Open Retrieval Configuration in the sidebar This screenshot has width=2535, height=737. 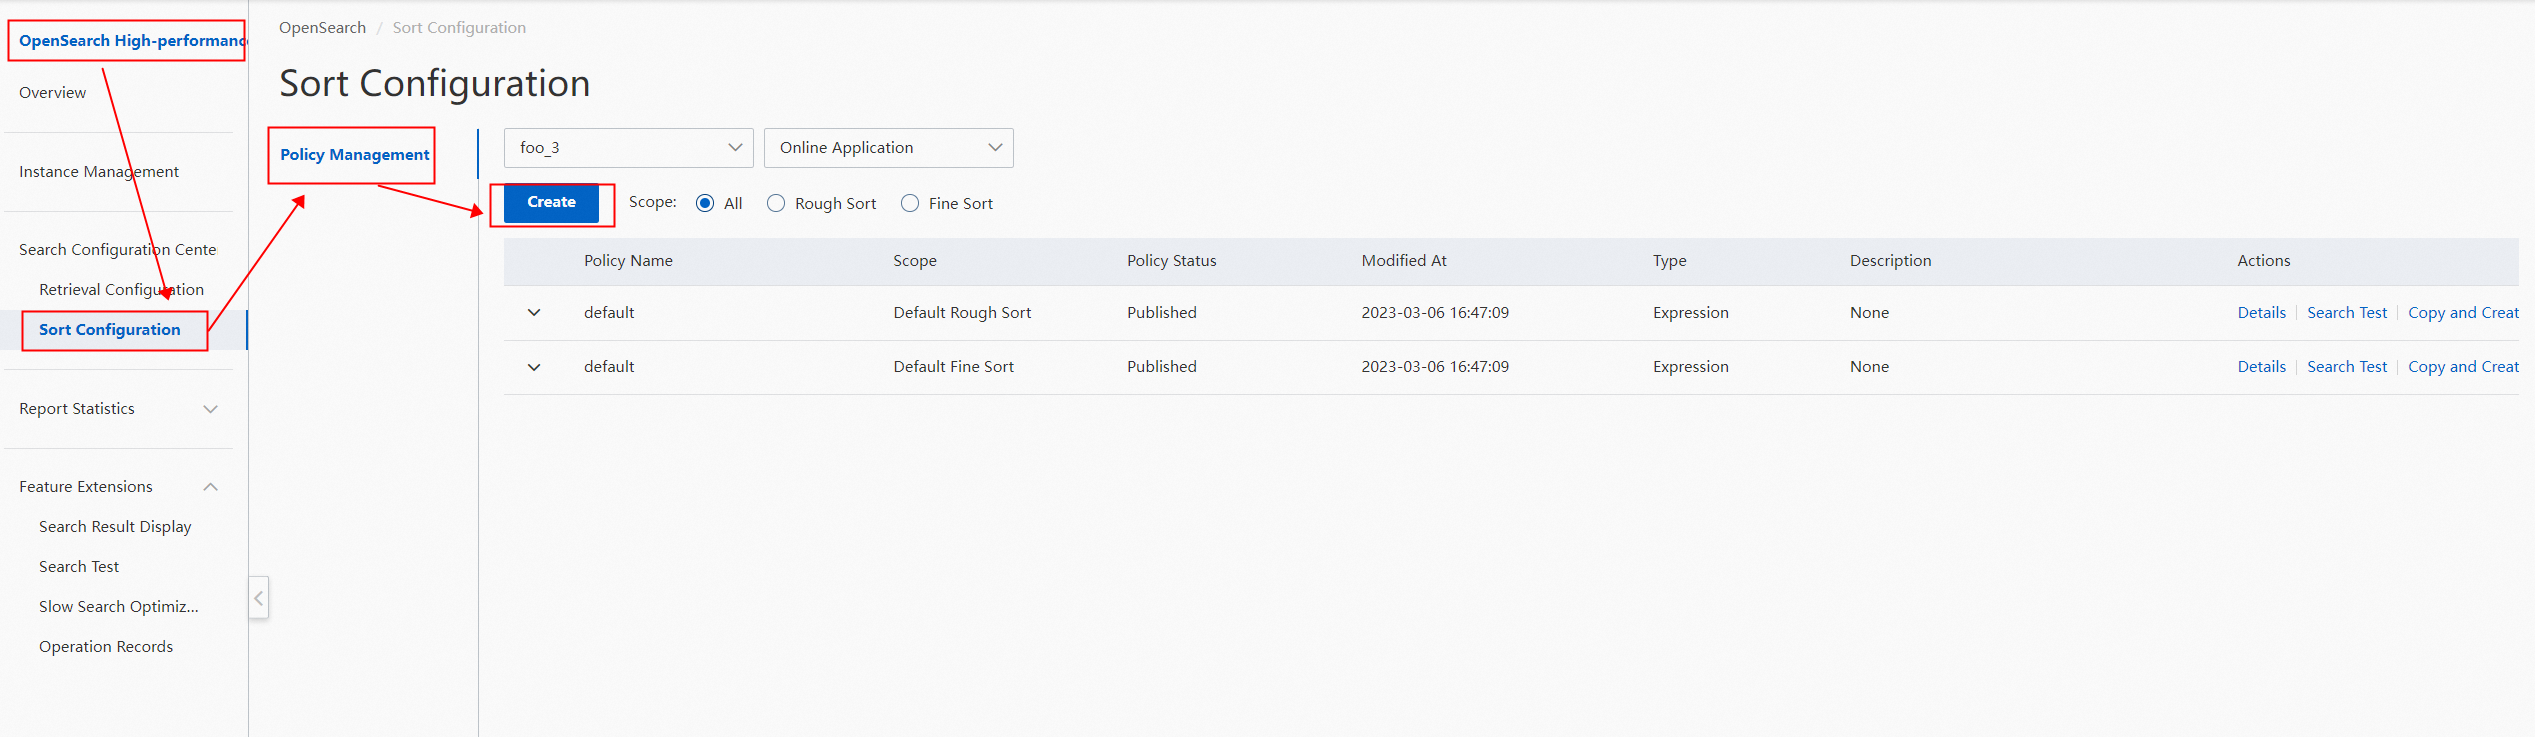121,290
